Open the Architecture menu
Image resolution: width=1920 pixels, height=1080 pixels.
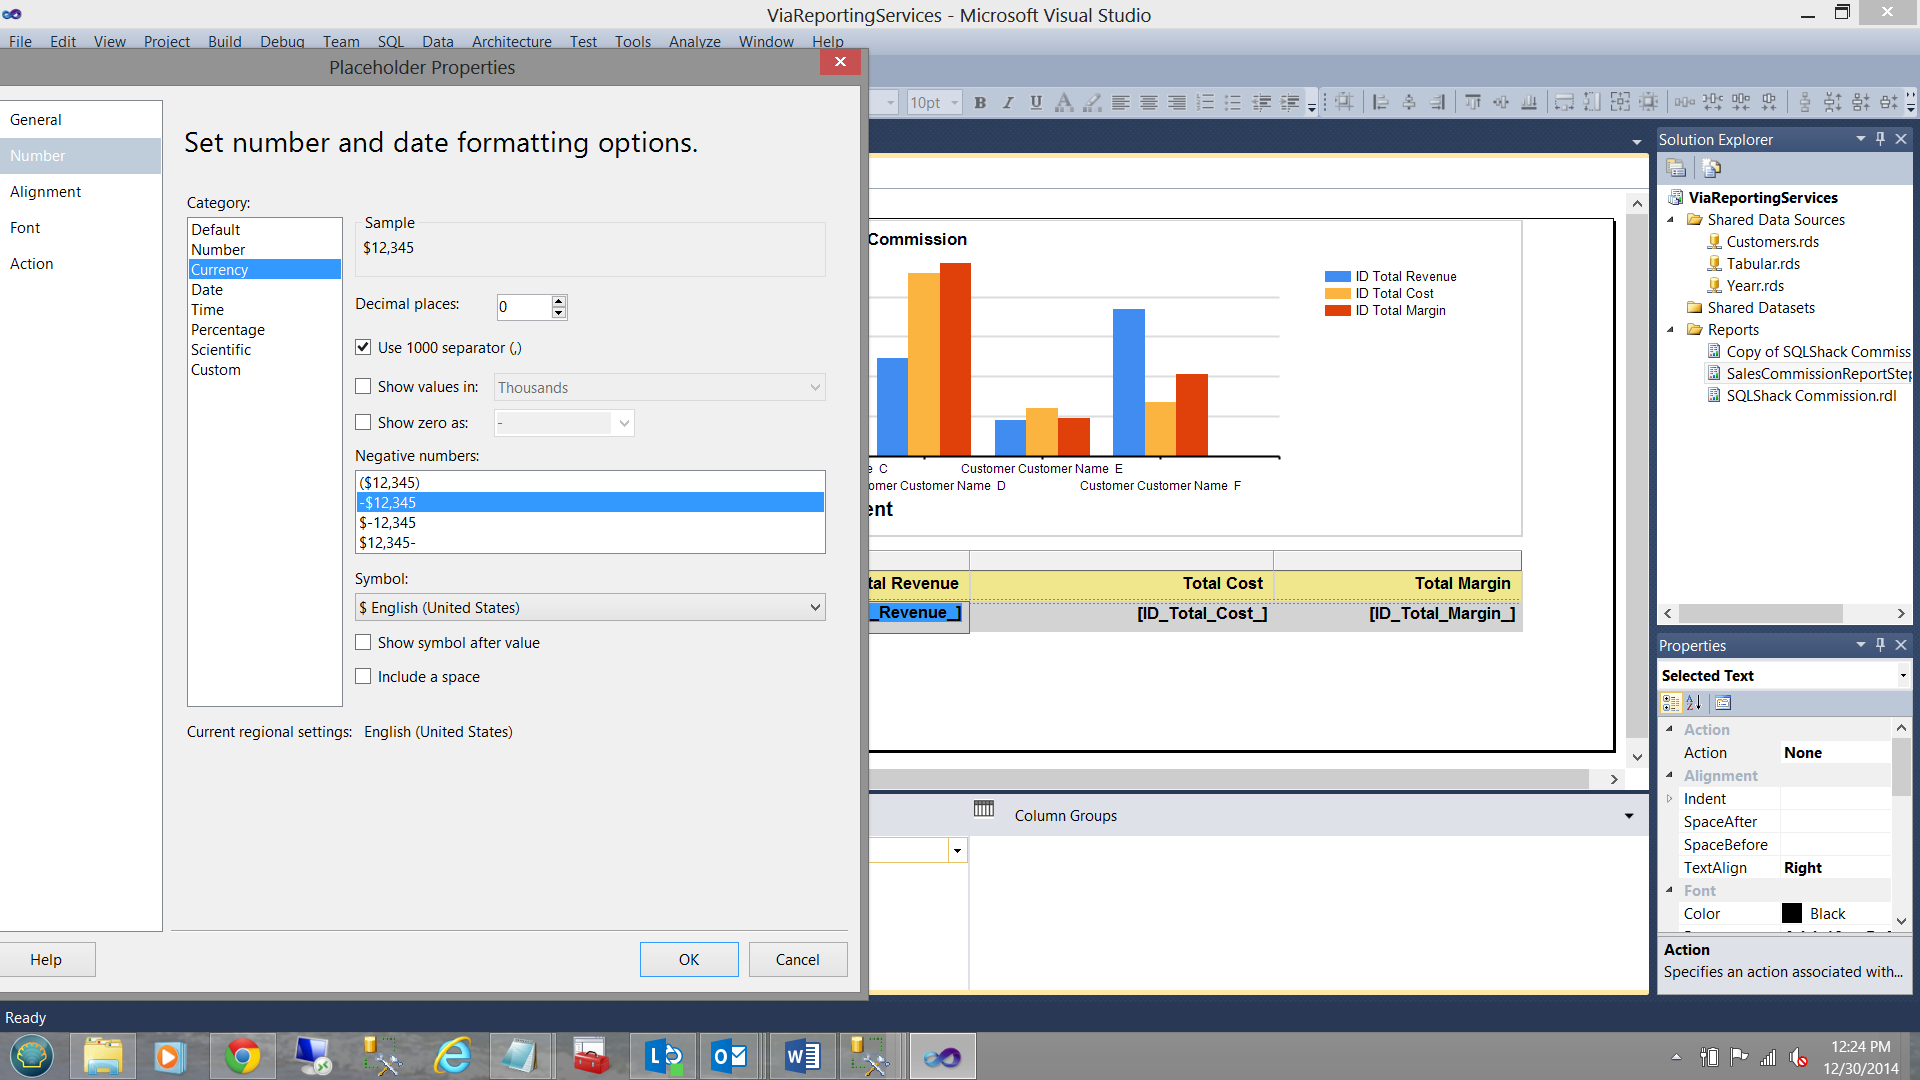point(511,41)
